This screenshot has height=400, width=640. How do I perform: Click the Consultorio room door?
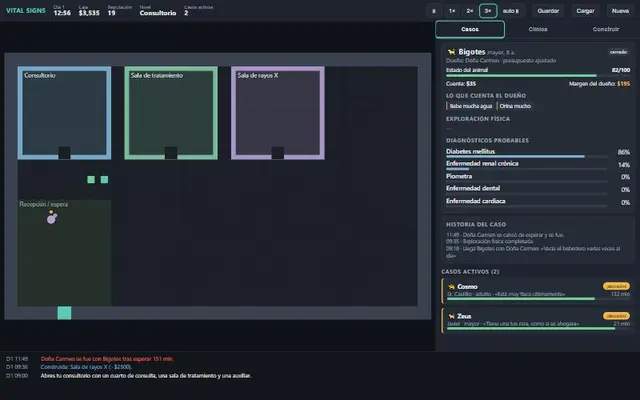click(64, 153)
